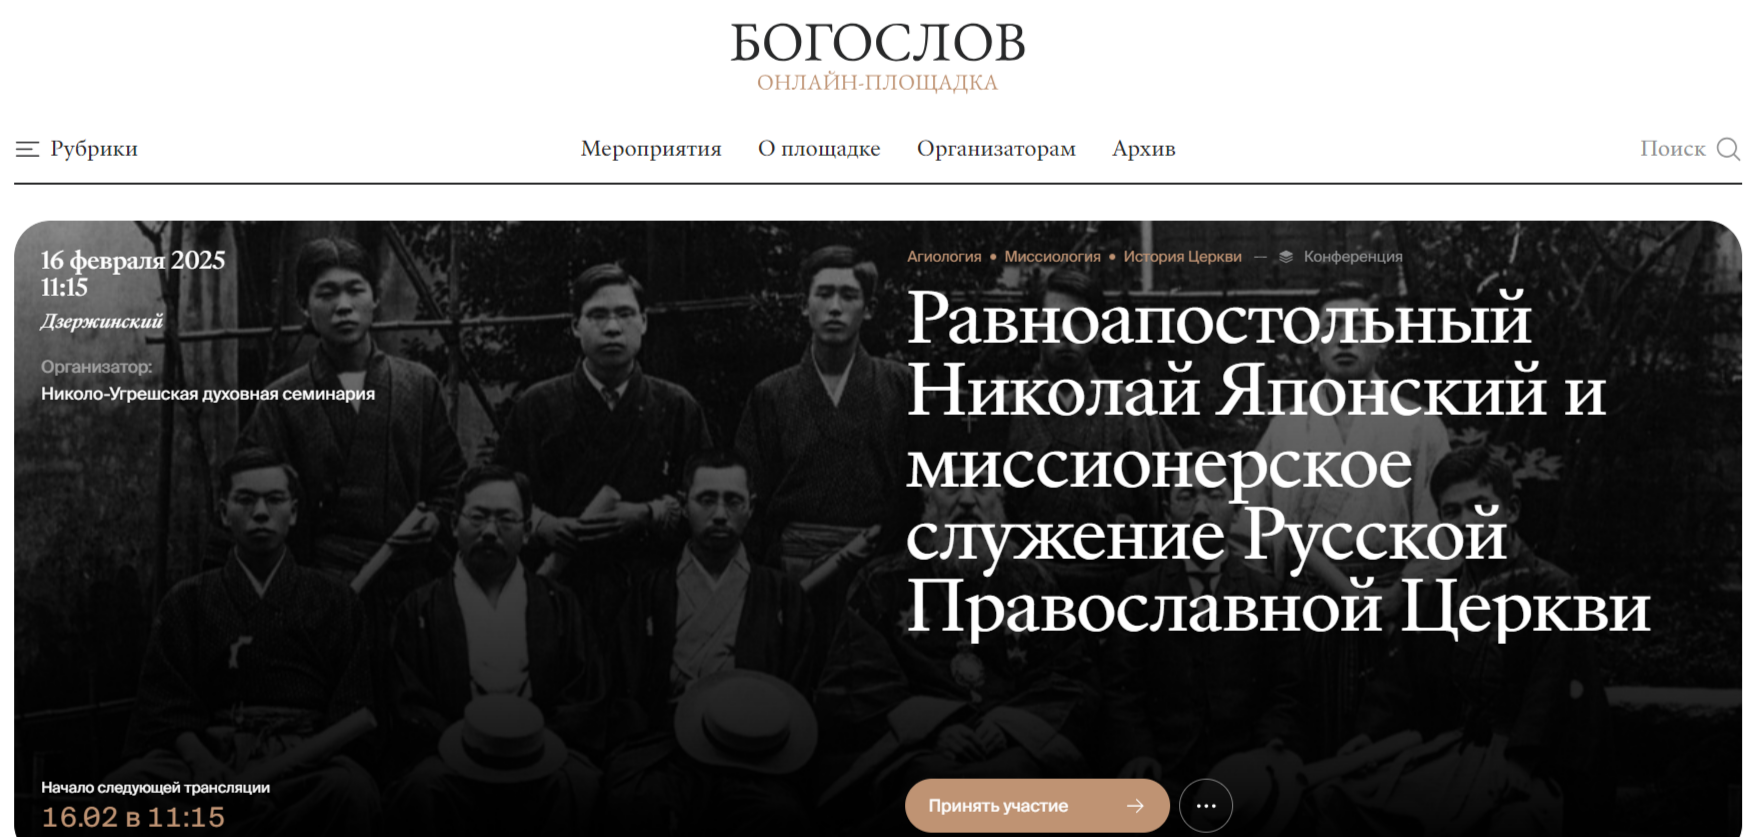Click the ОНЛАЙН-ПЛОЩАДКА subtitle

(878, 83)
